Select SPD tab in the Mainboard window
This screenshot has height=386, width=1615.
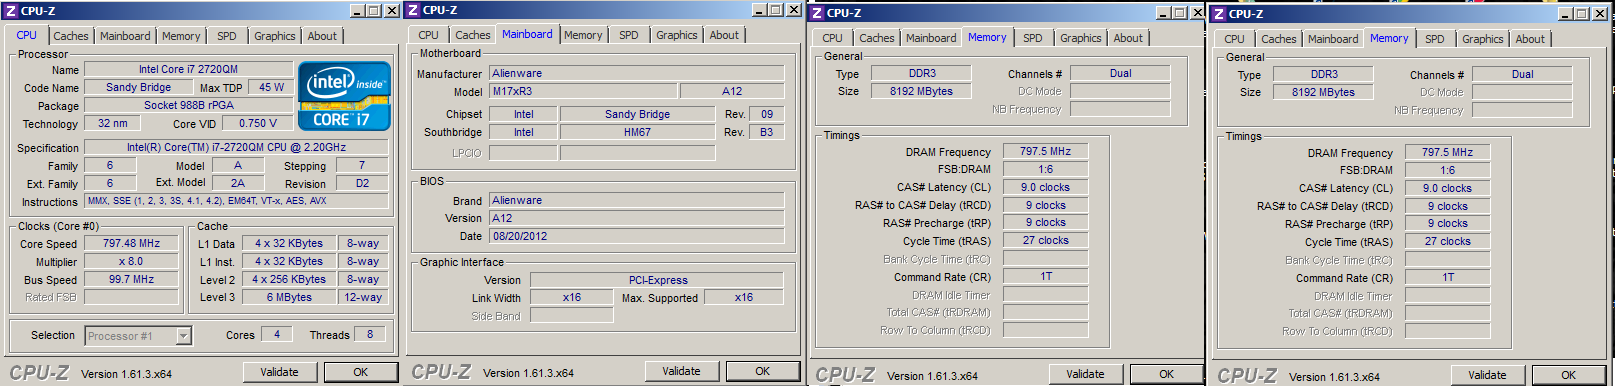(629, 35)
